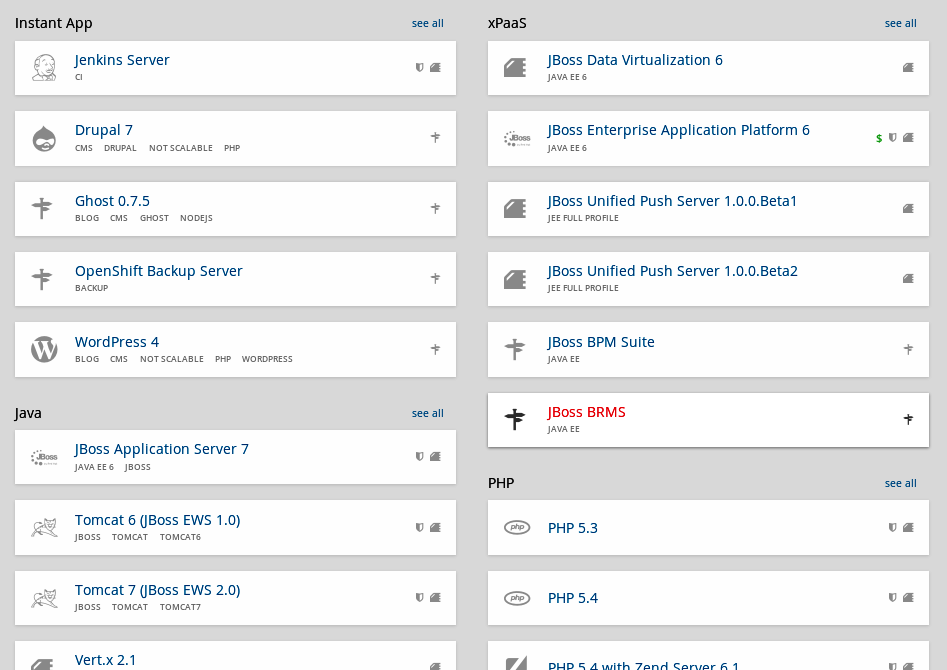Select JBoss Enterprise Application Platform 6 link
Viewport: 947px width, 670px height.
(679, 130)
